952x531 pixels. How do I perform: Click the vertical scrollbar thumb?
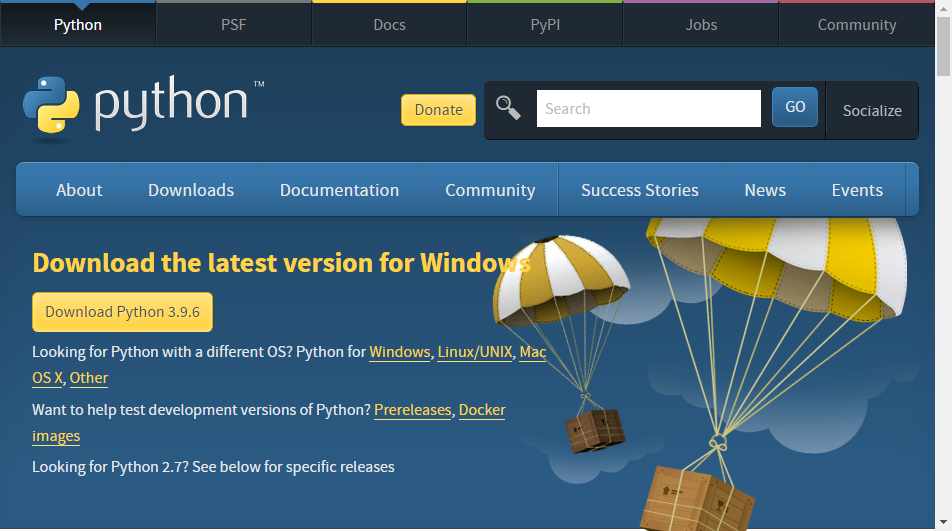coord(943,46)
